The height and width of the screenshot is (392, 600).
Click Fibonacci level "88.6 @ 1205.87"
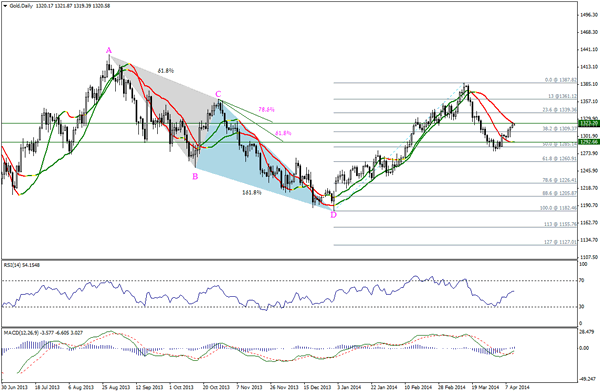point(559,194)
